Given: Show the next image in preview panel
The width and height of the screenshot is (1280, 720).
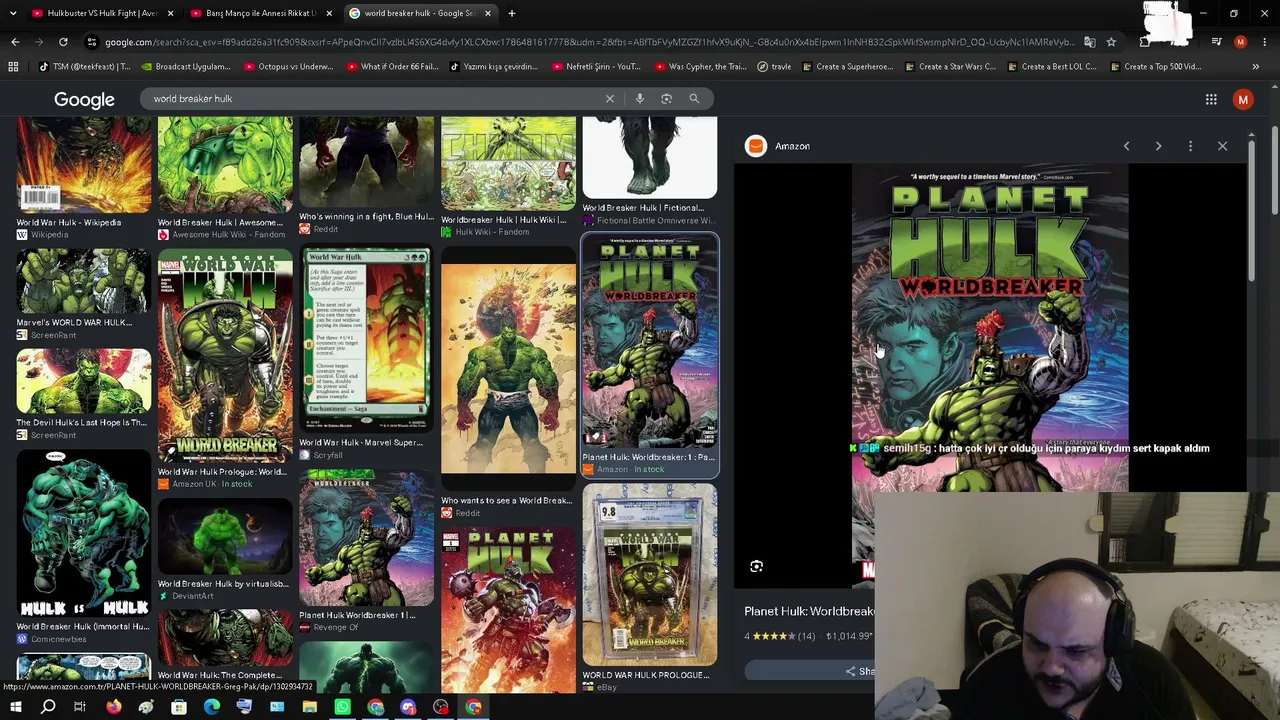Looking at the screenshot, I should [1158, 146].
